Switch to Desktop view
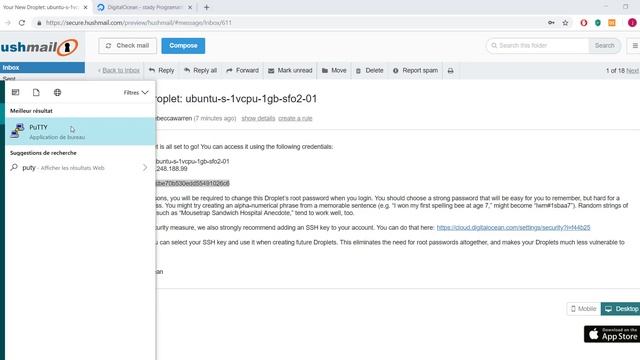 click(621, 309)
